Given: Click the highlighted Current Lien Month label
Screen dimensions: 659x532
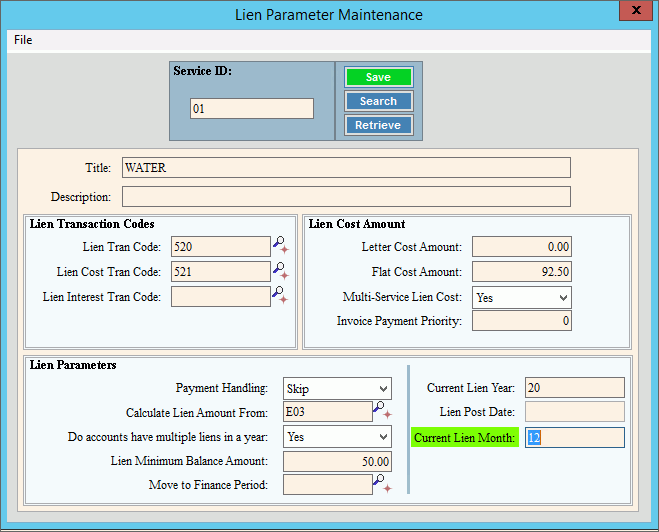Looking at the screenshot, I should (464, 437).
